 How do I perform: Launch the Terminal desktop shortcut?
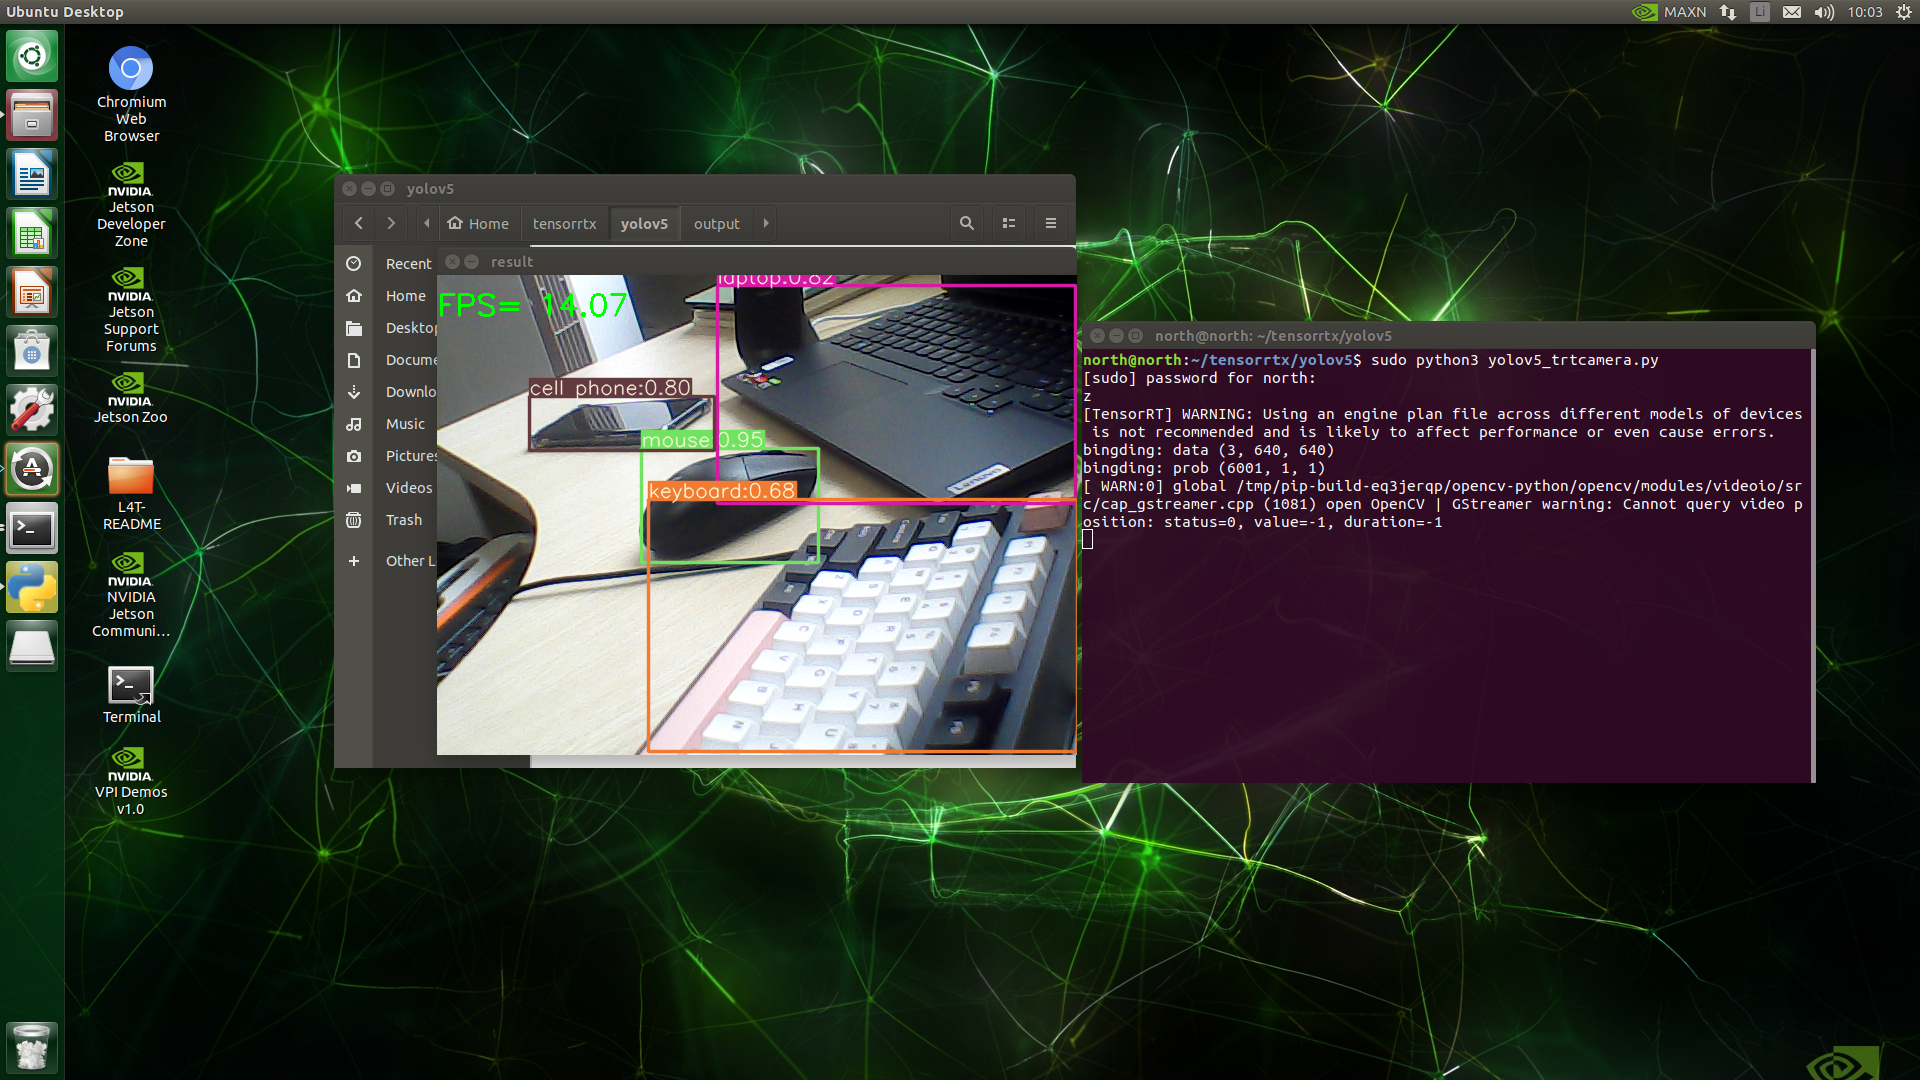coord(131,687)
